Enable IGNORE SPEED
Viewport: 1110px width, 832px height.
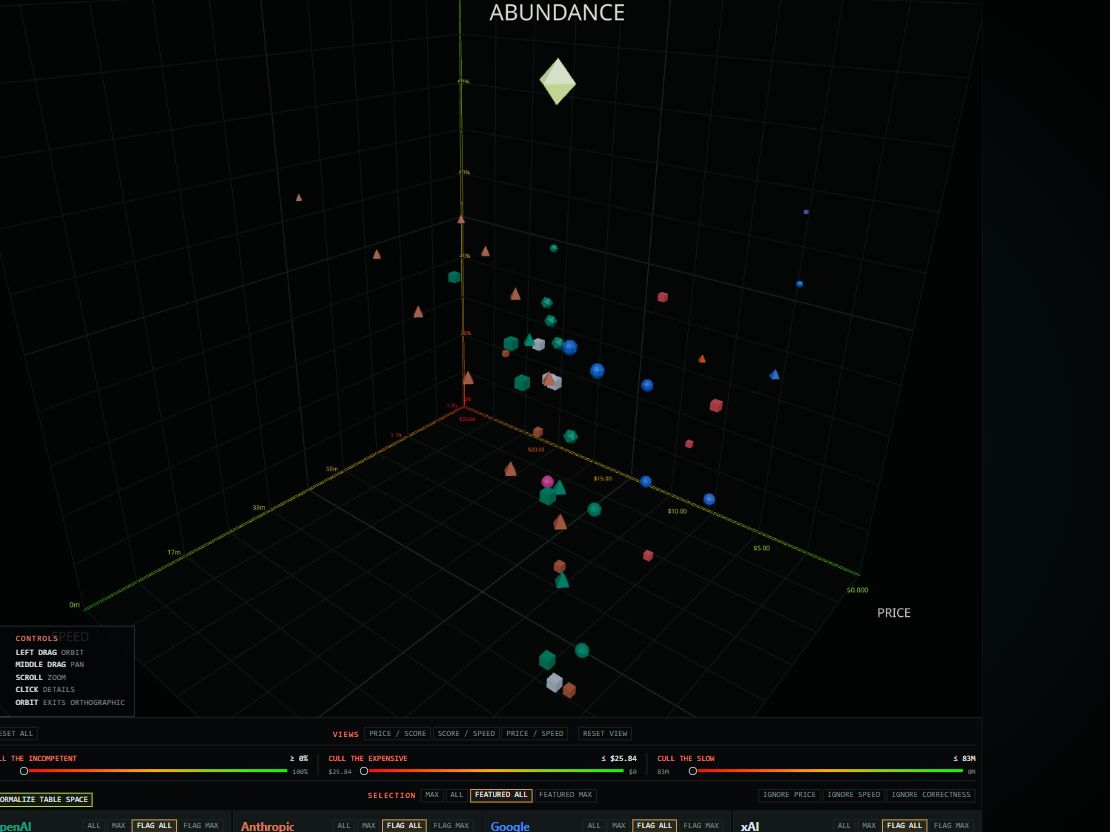854,794
